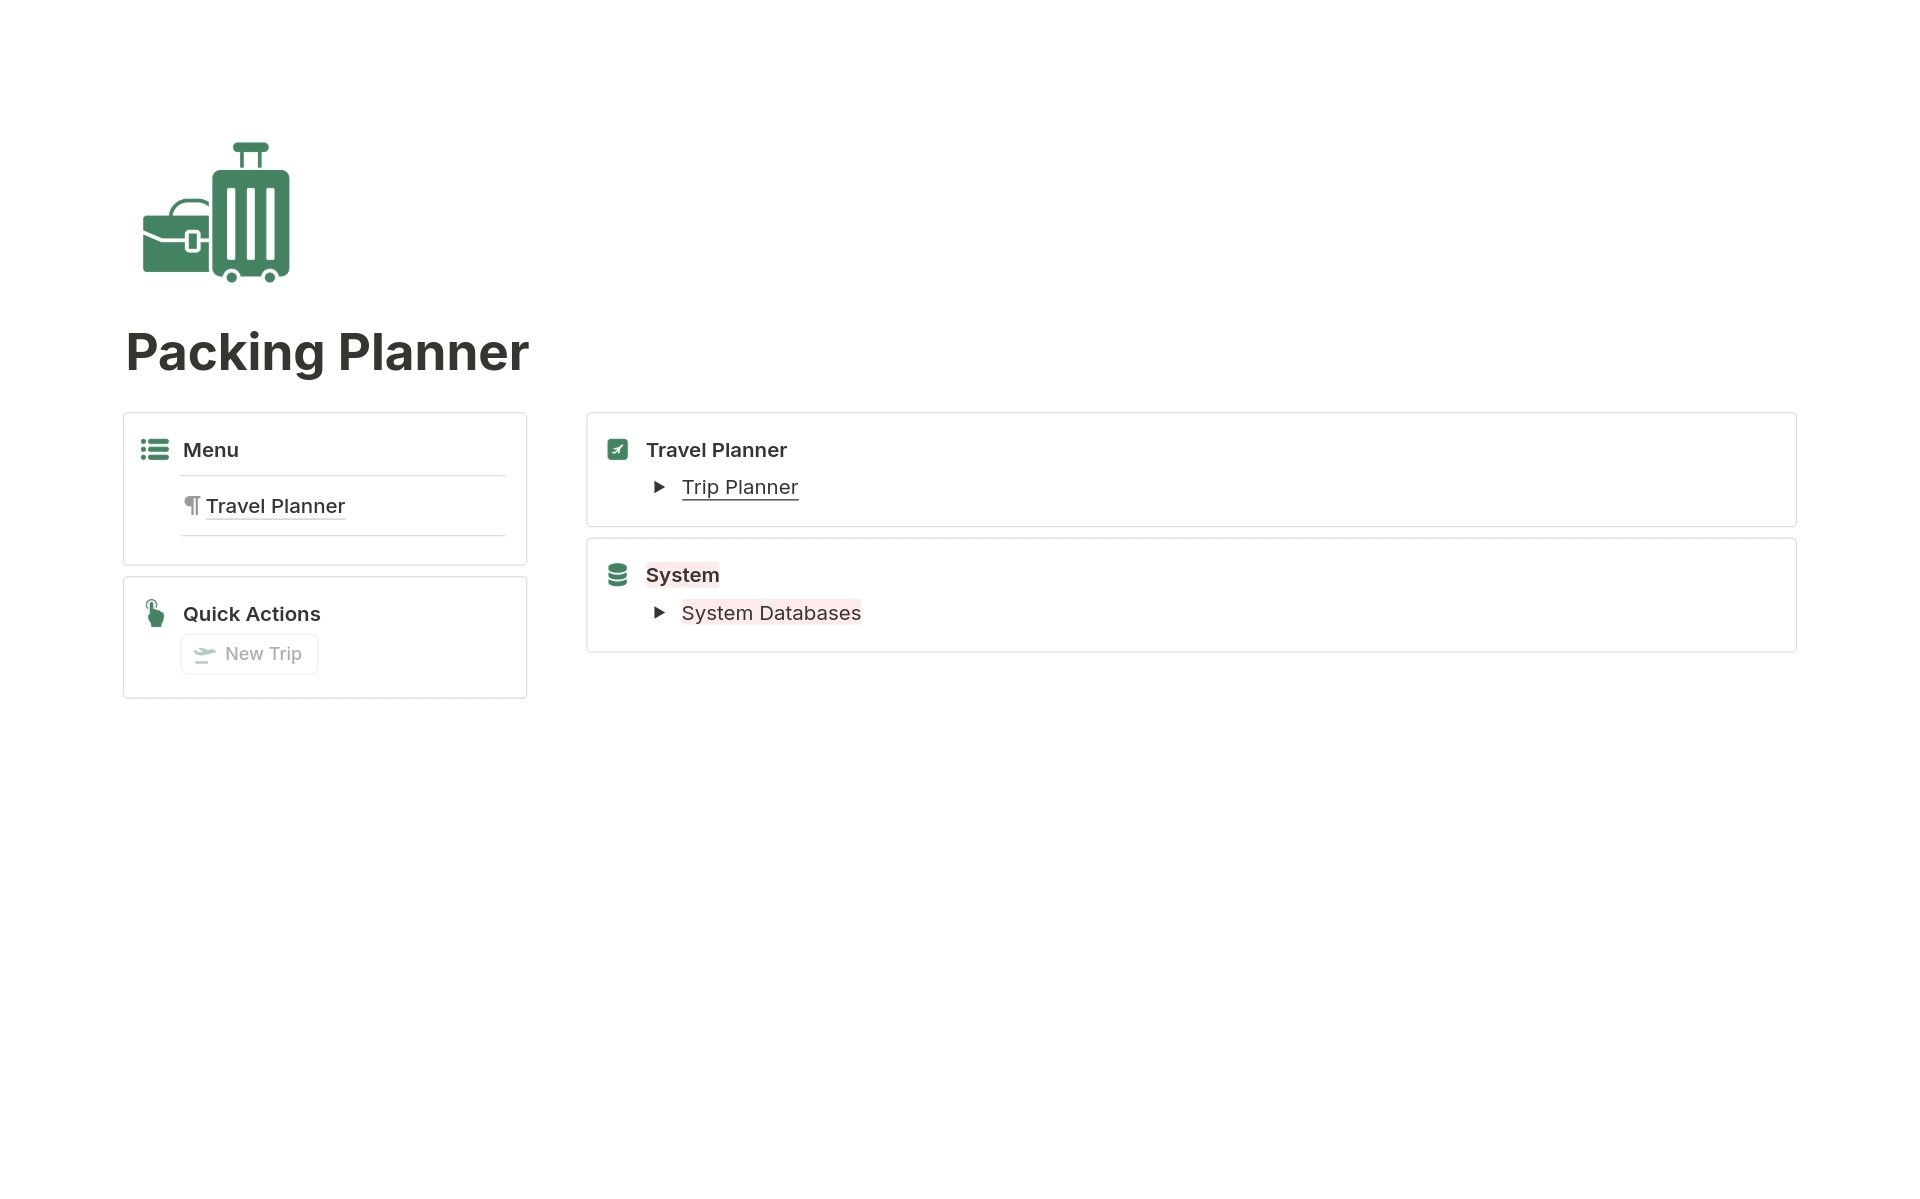Click the green luggage page icon

pos(216,212)
